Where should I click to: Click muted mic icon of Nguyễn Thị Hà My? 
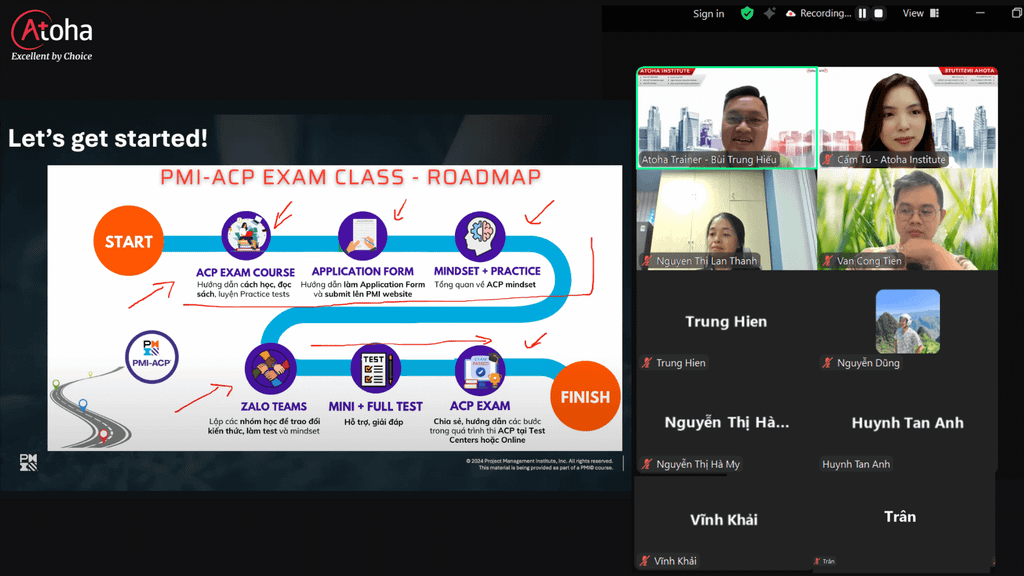(x=647, y=464)
